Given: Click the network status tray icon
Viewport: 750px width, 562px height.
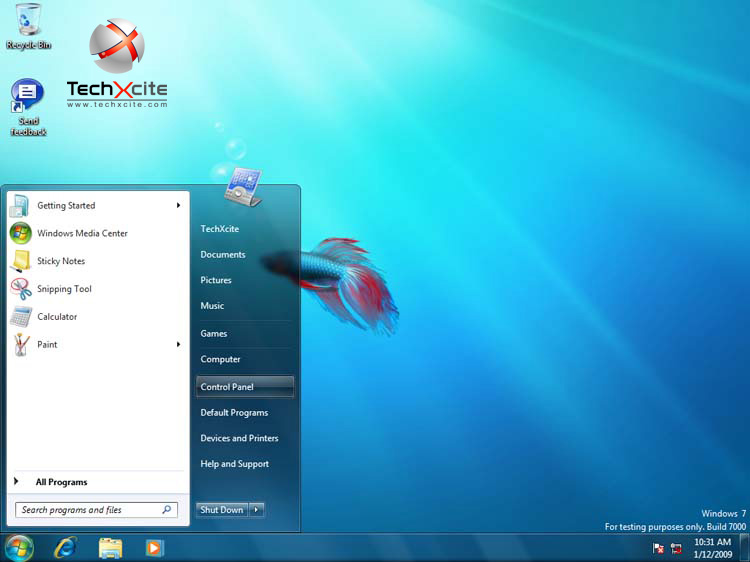Looking at the screenshot, I should 676,548.
